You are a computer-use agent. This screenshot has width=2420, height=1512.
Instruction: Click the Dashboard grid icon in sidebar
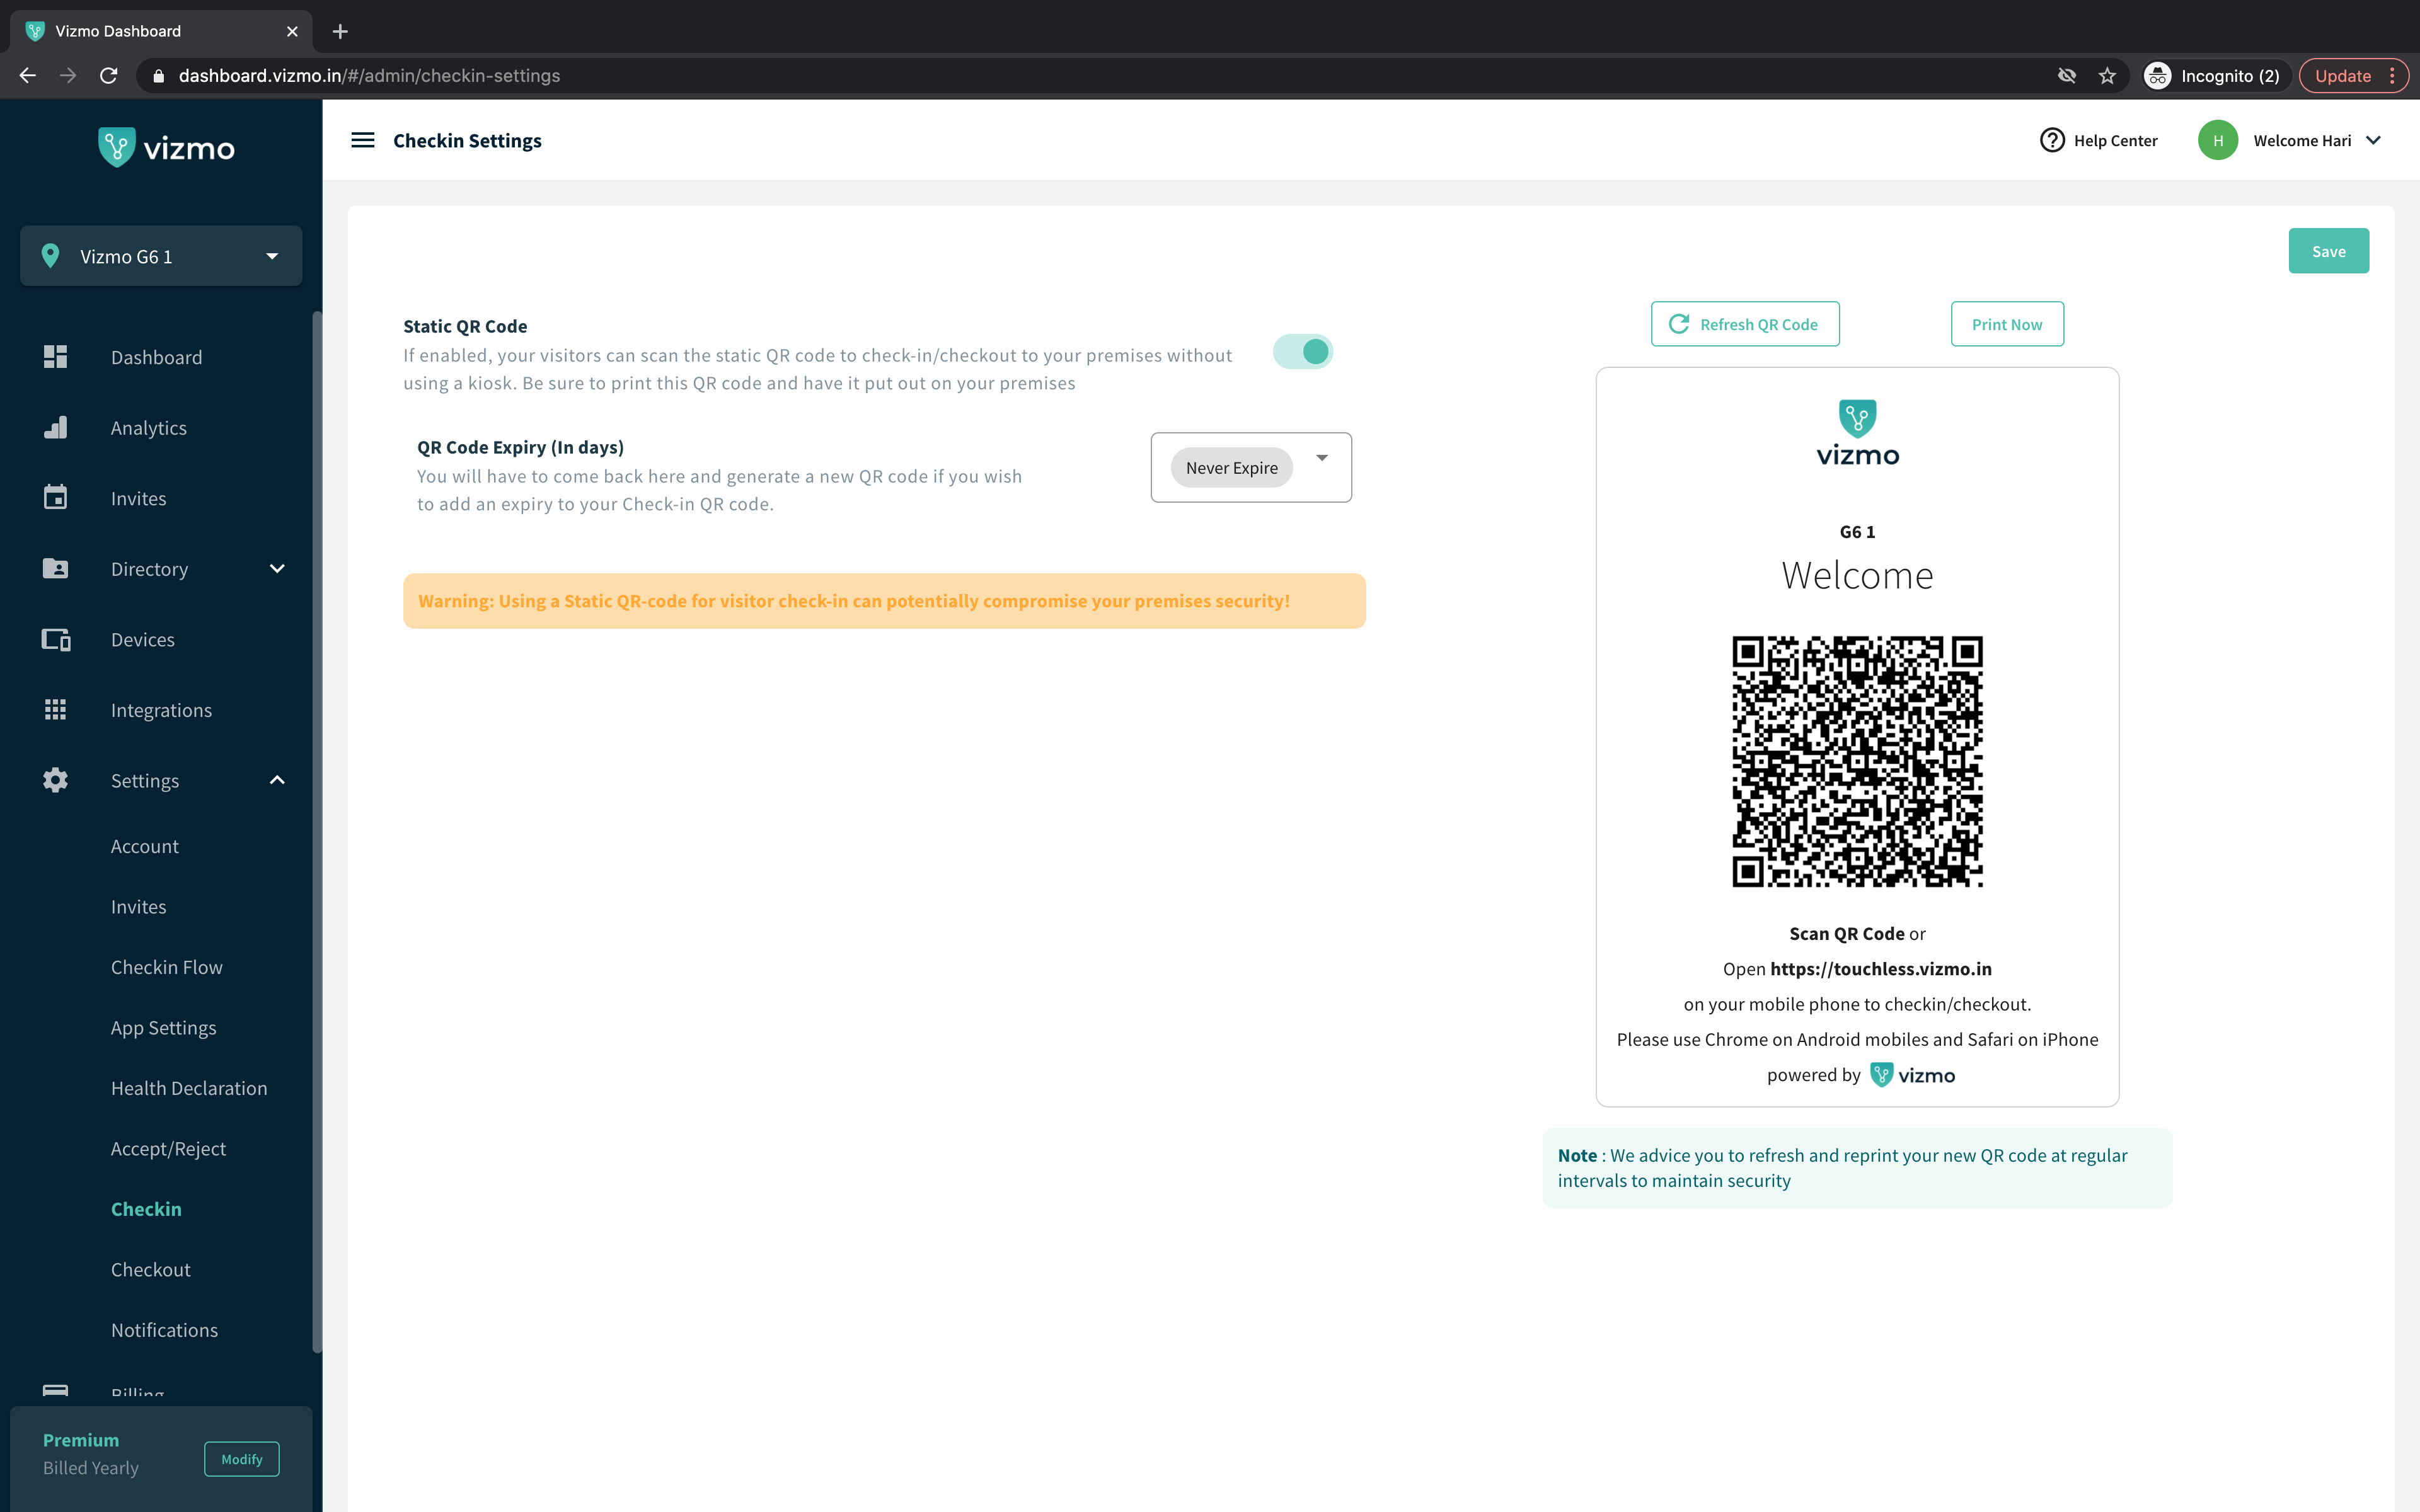(x=55, y=357)
